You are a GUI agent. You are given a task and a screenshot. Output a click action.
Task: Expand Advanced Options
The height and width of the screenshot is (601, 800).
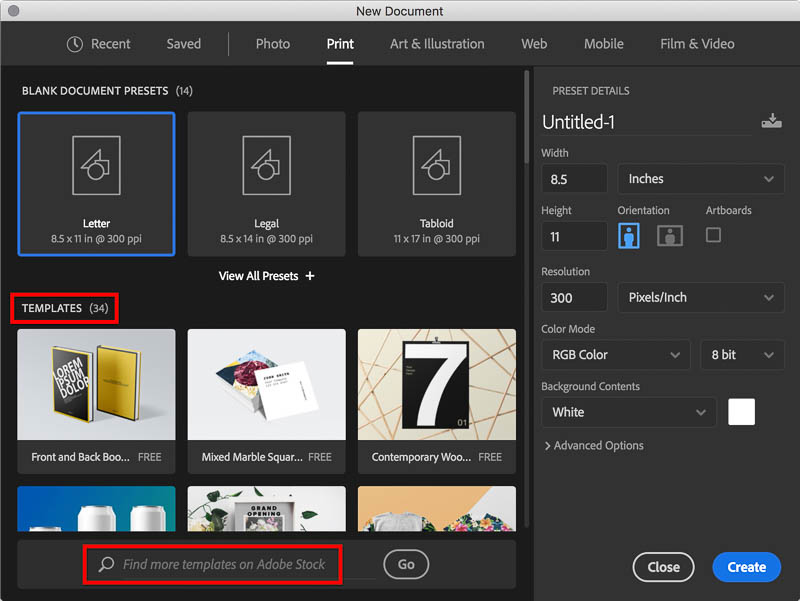point(594,445)
